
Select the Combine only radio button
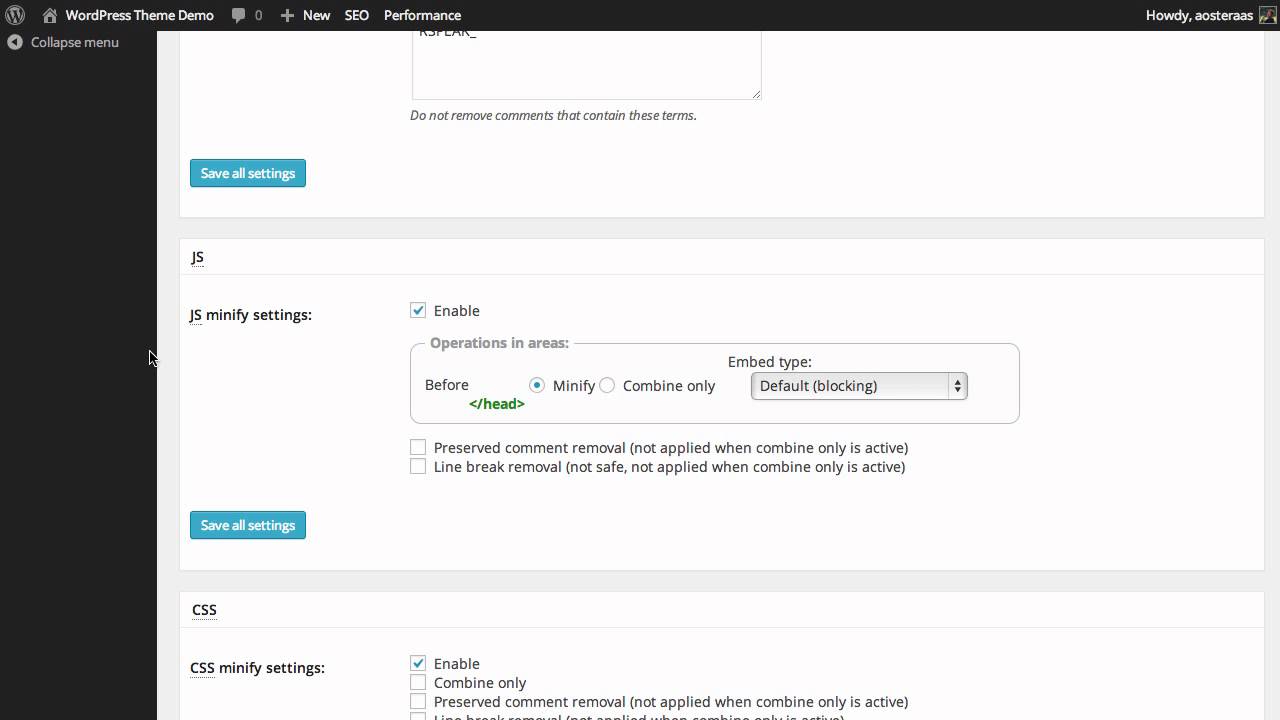[x=607, y=385]
